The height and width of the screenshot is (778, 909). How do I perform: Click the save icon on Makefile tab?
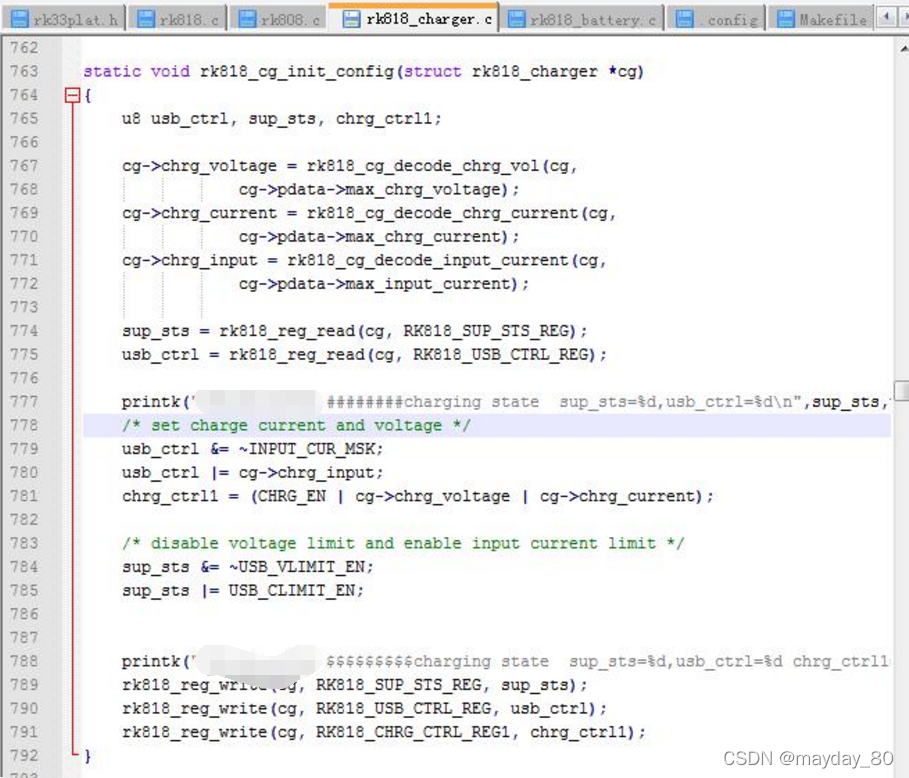tap(786, 19)
